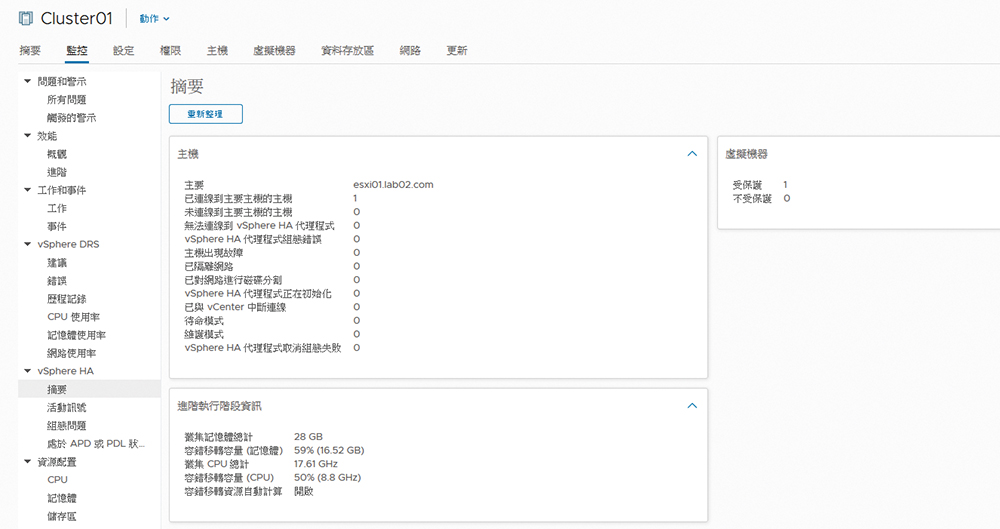Click the 50% (8.8 GHz) failover CPU value
Viewport: 1000px width, 529px height.
click(x=327, y=477)
